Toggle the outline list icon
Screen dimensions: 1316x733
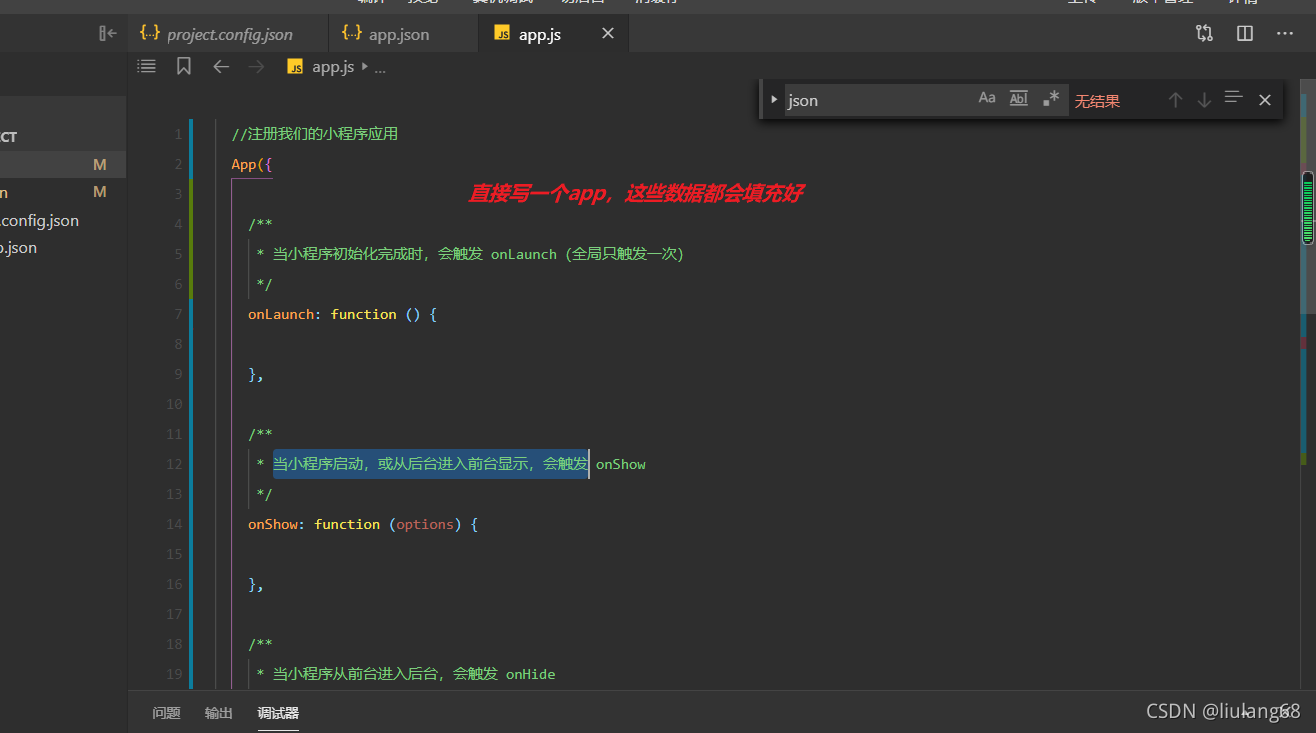point(147,66)
